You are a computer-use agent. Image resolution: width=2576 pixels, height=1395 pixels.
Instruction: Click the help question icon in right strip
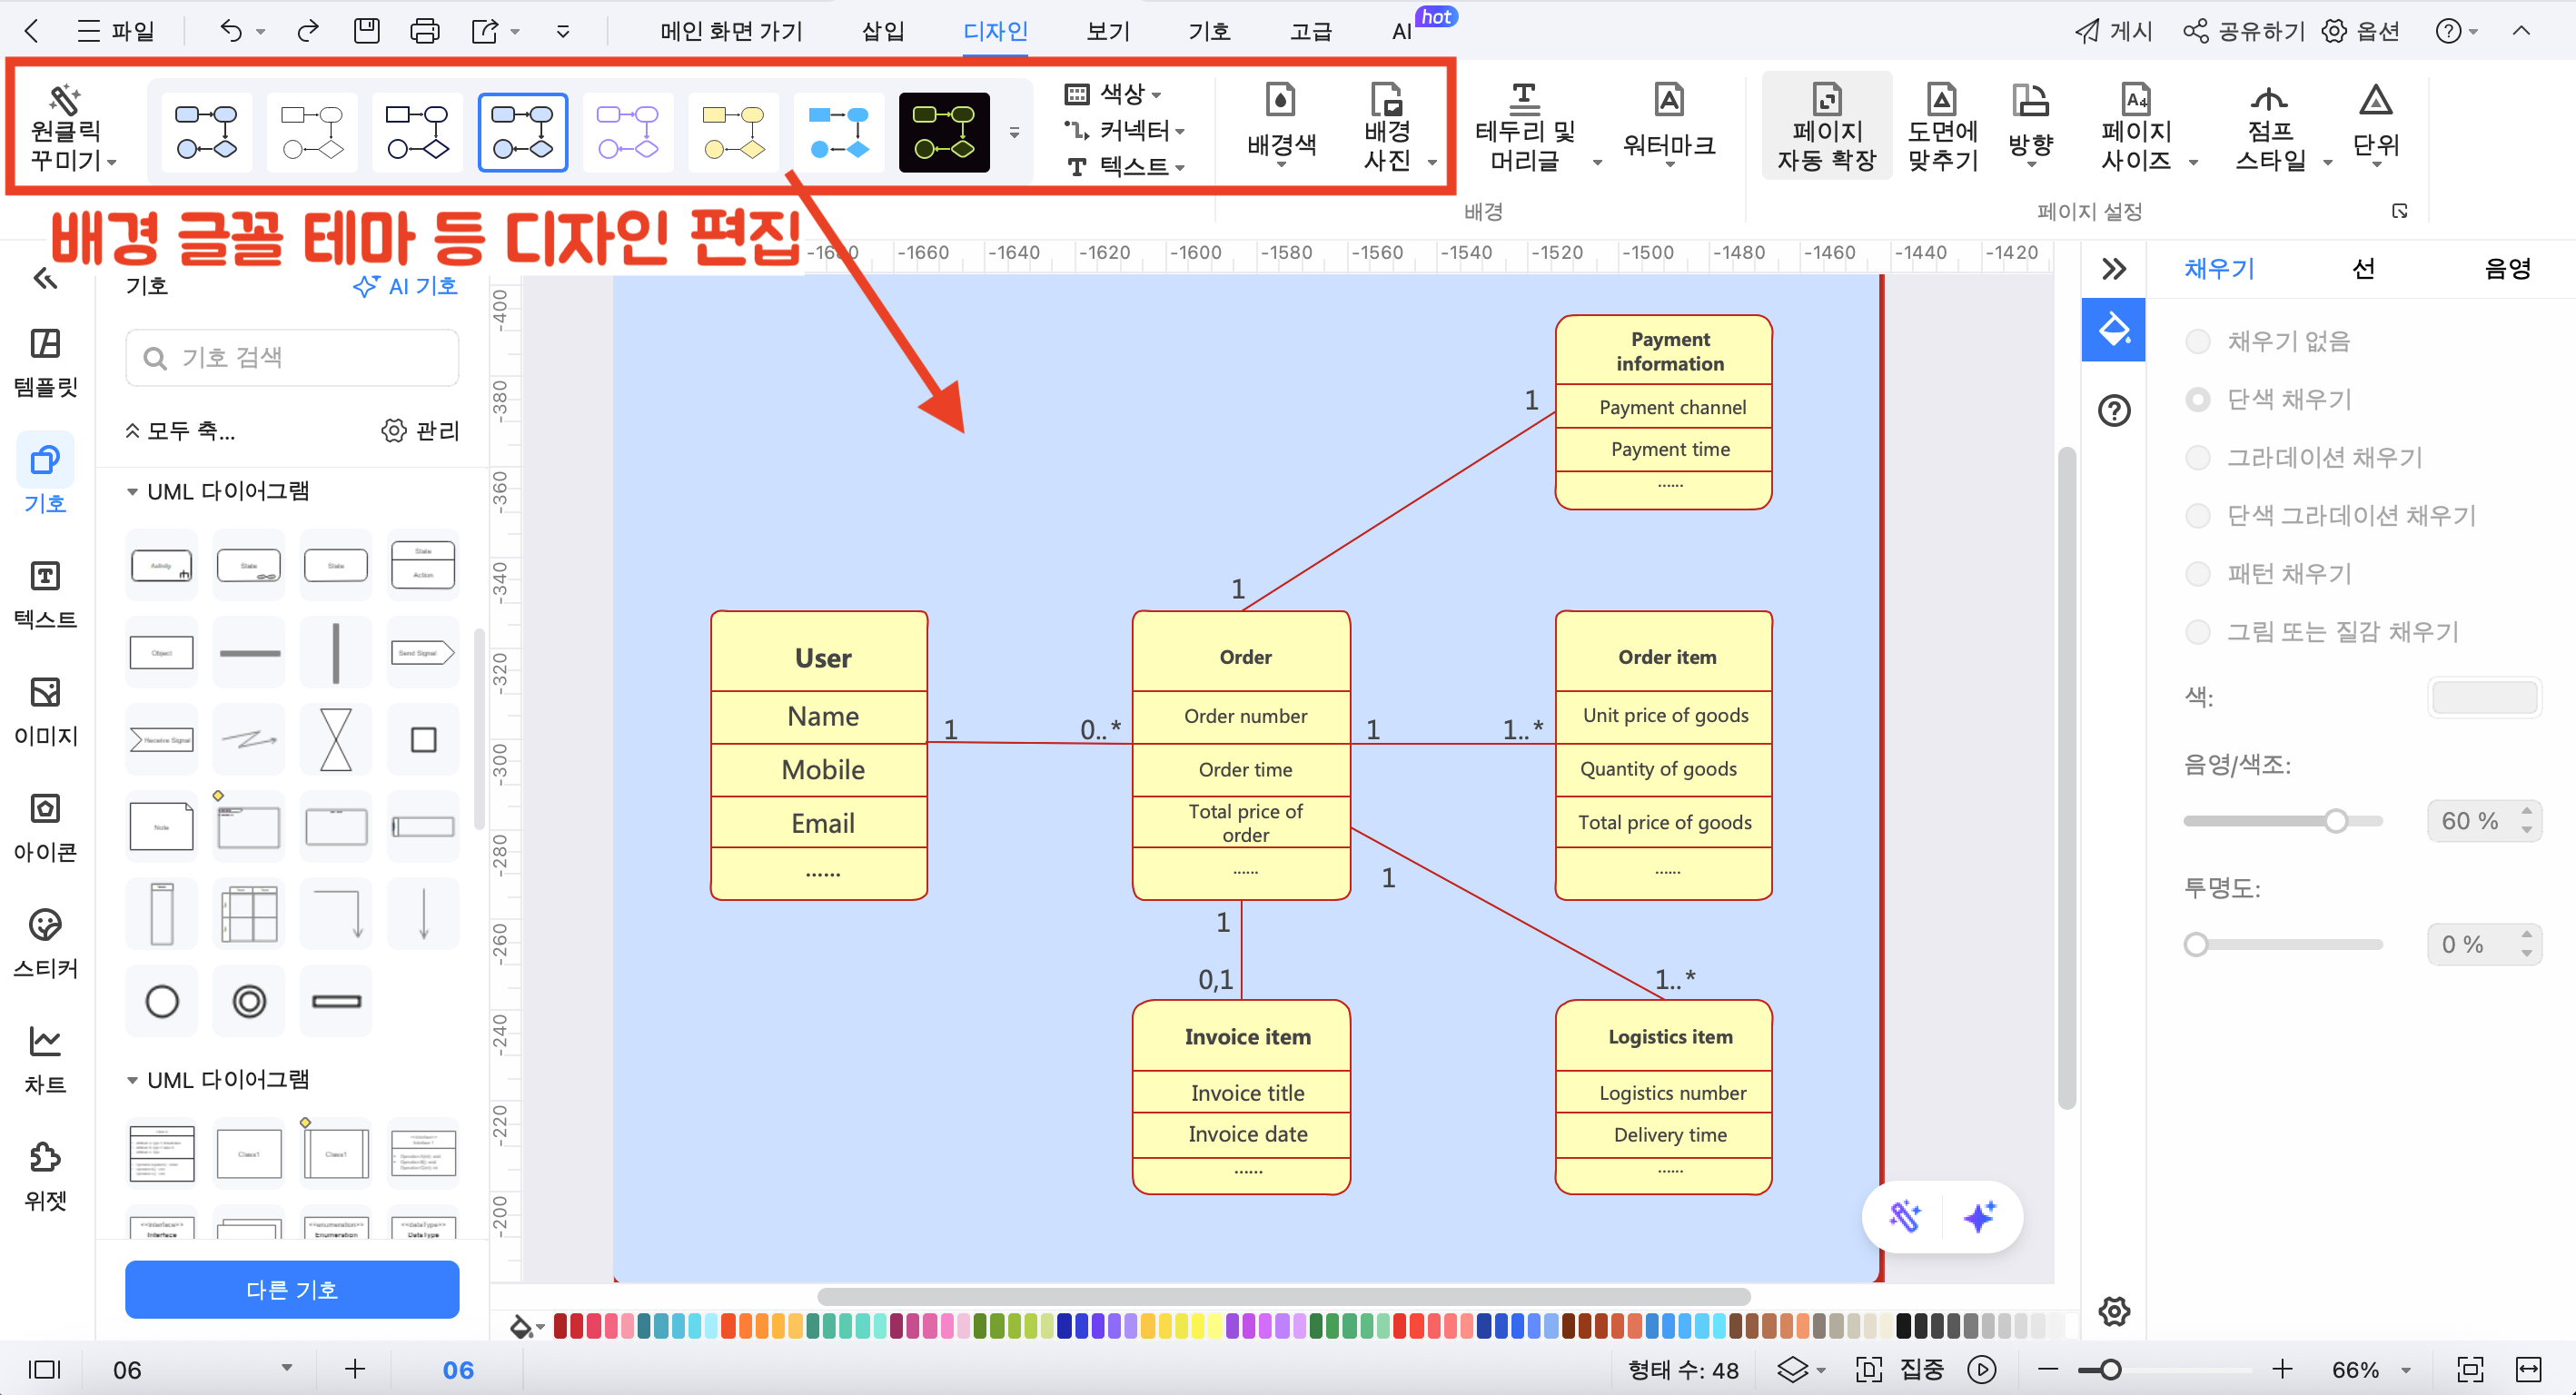[2114, 410]
